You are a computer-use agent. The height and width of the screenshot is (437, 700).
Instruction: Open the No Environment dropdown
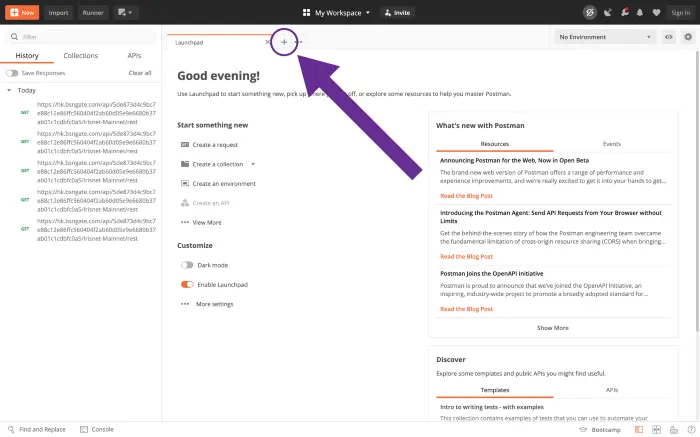(605, 37)
